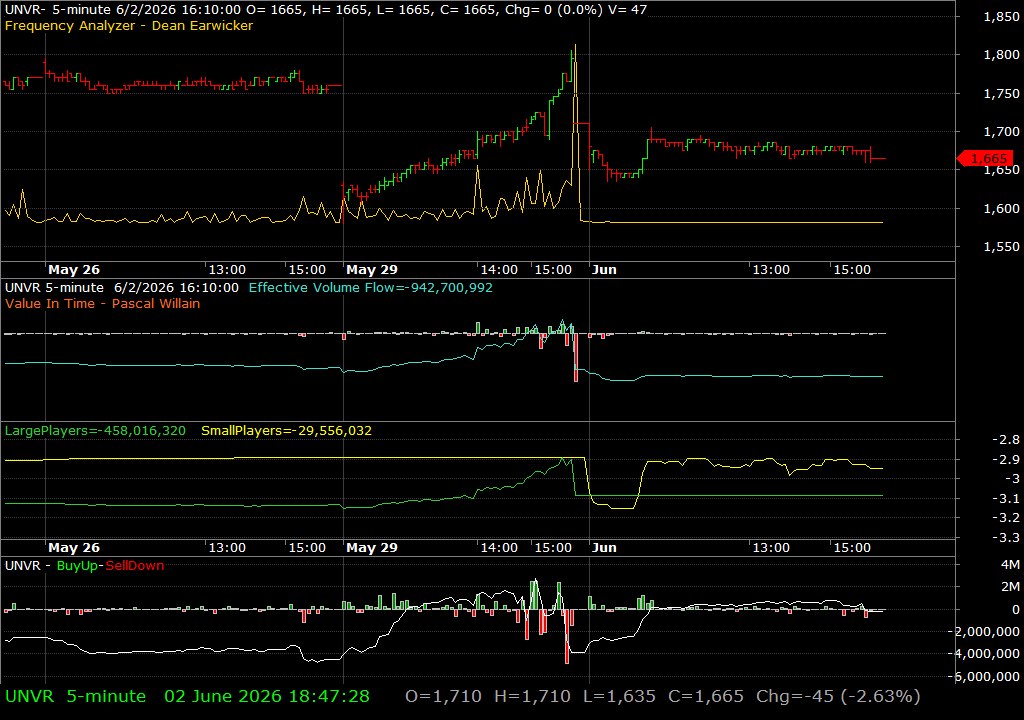Click 'May 26' on the price chart time axis
The width and height of the screenshot is (1024, 720).
74,270
